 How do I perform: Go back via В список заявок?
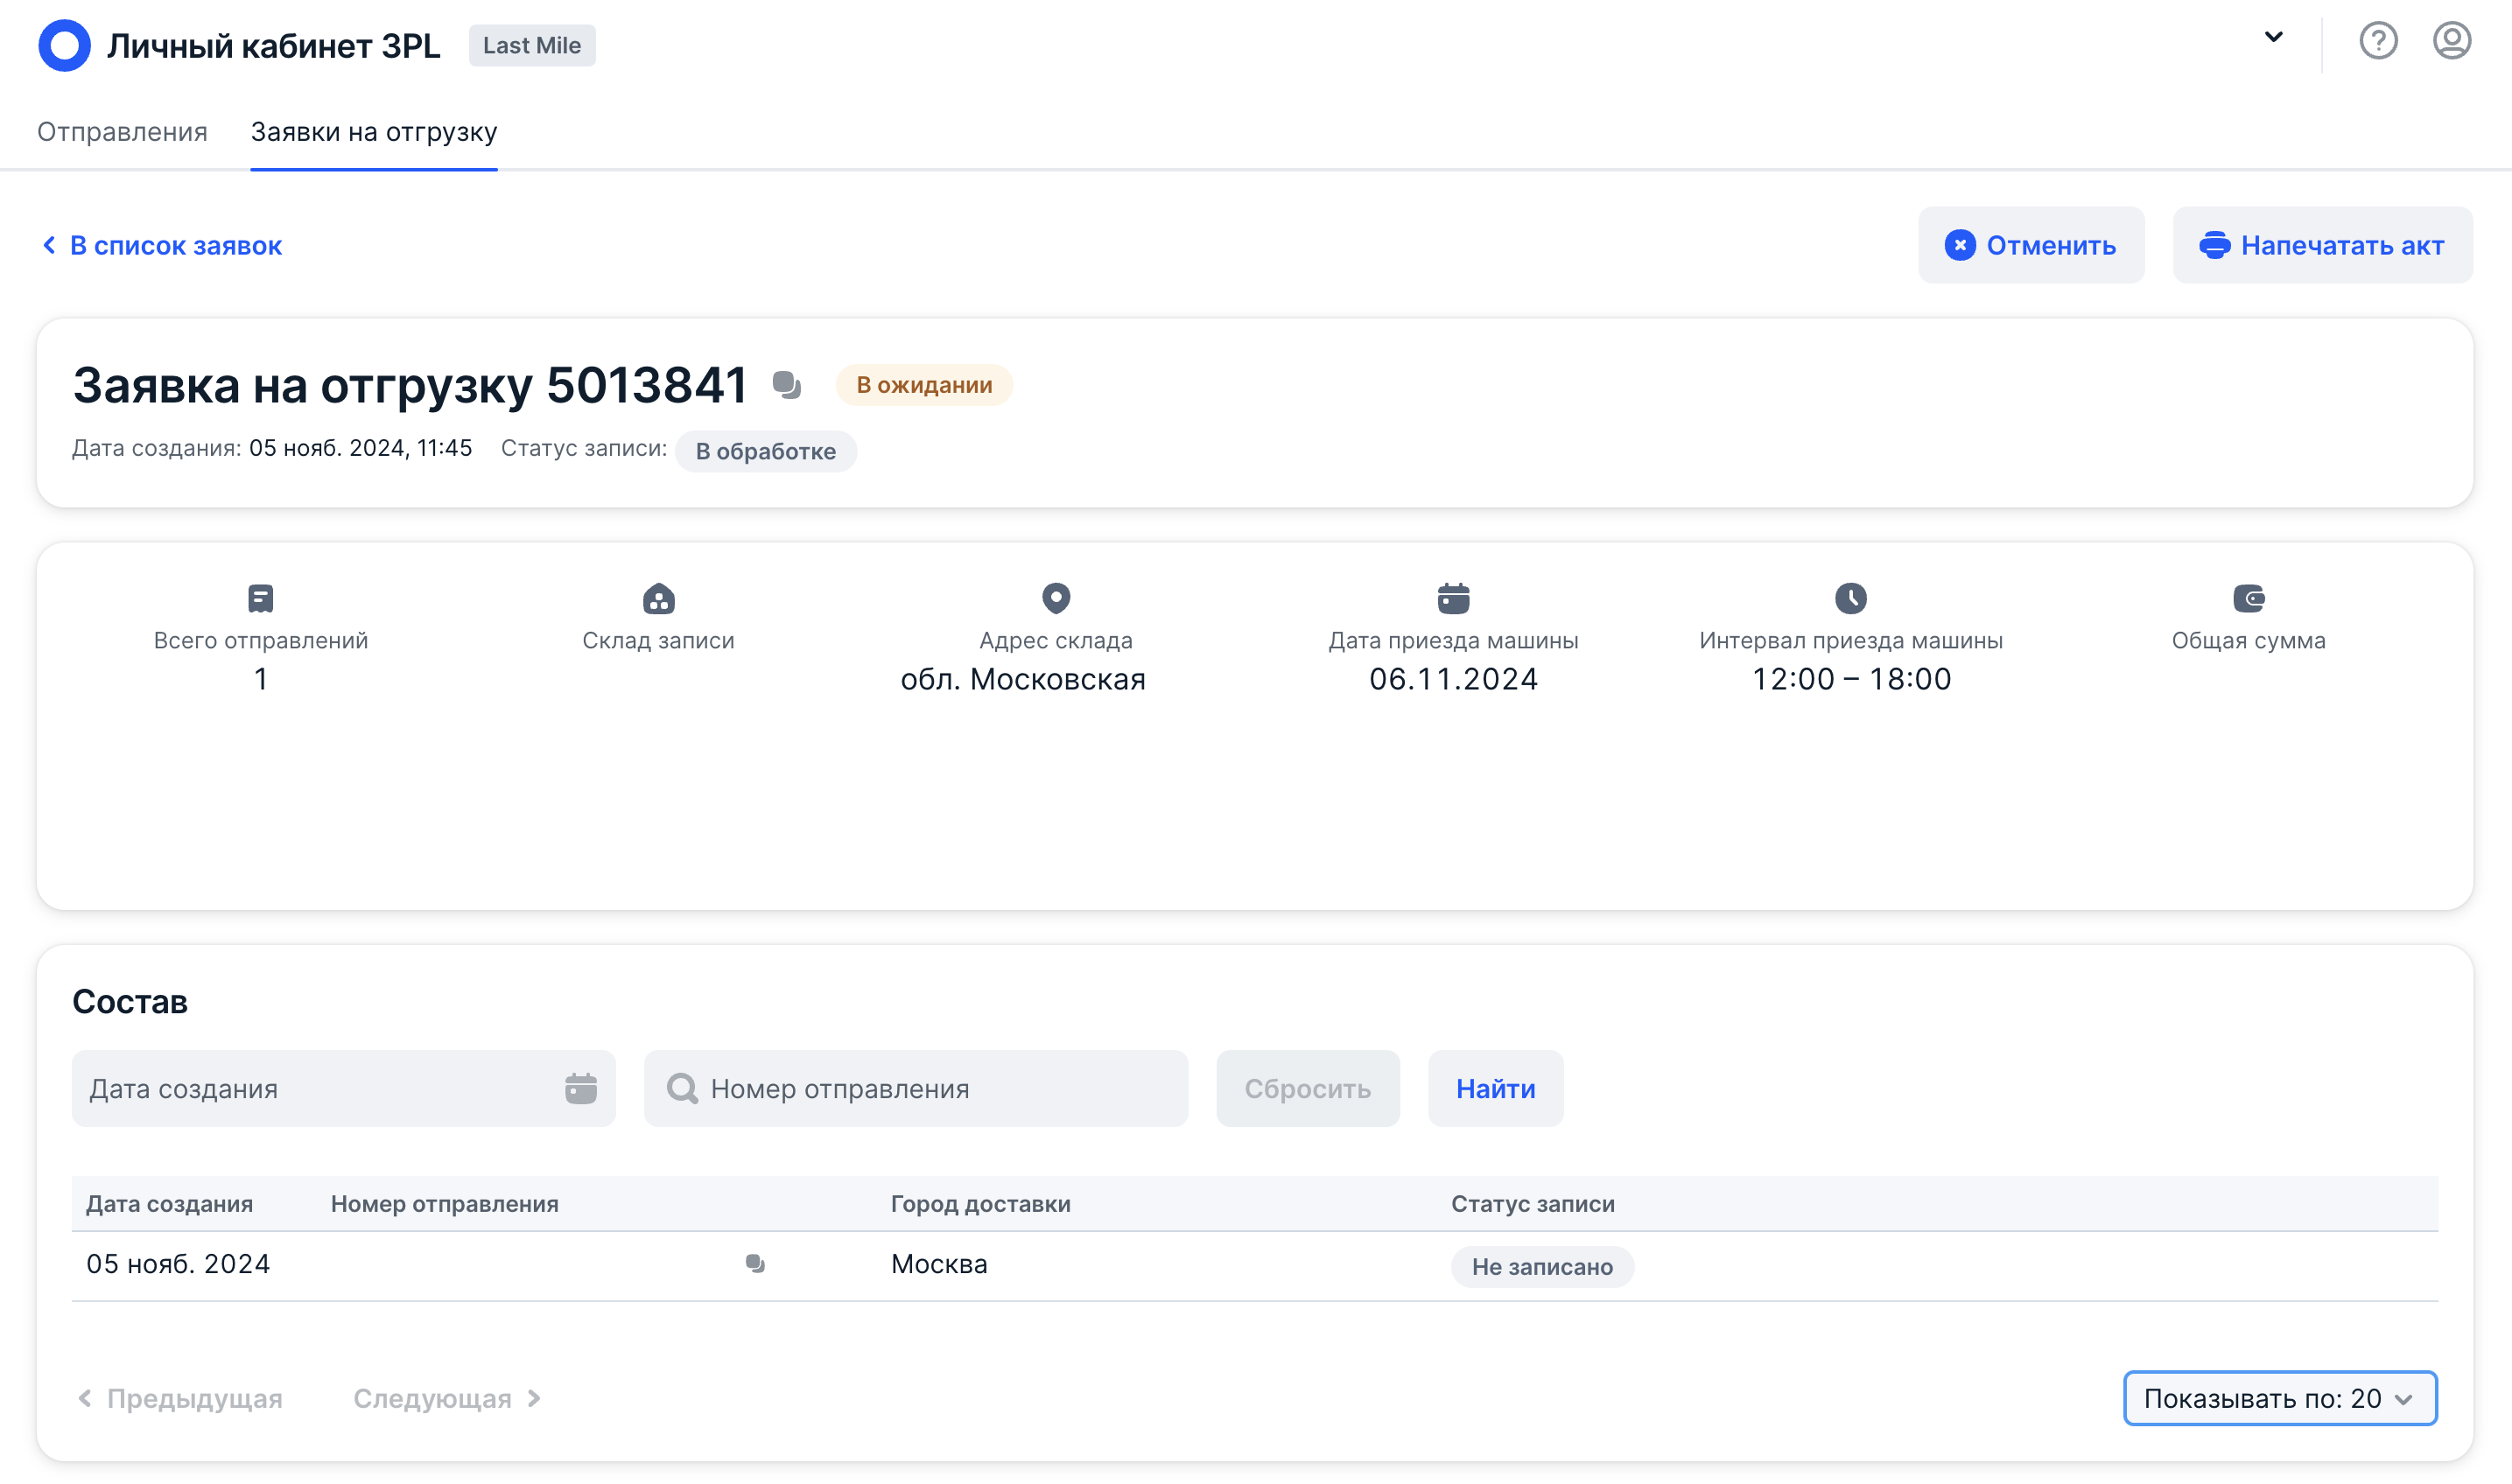[162, 245]
